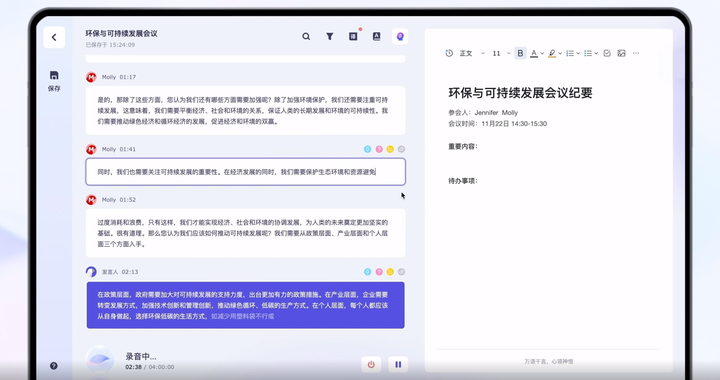Click blue marker on Molly 01:41 entry
The width and height of the screenshot is (720, 380).
coord(367,149)
